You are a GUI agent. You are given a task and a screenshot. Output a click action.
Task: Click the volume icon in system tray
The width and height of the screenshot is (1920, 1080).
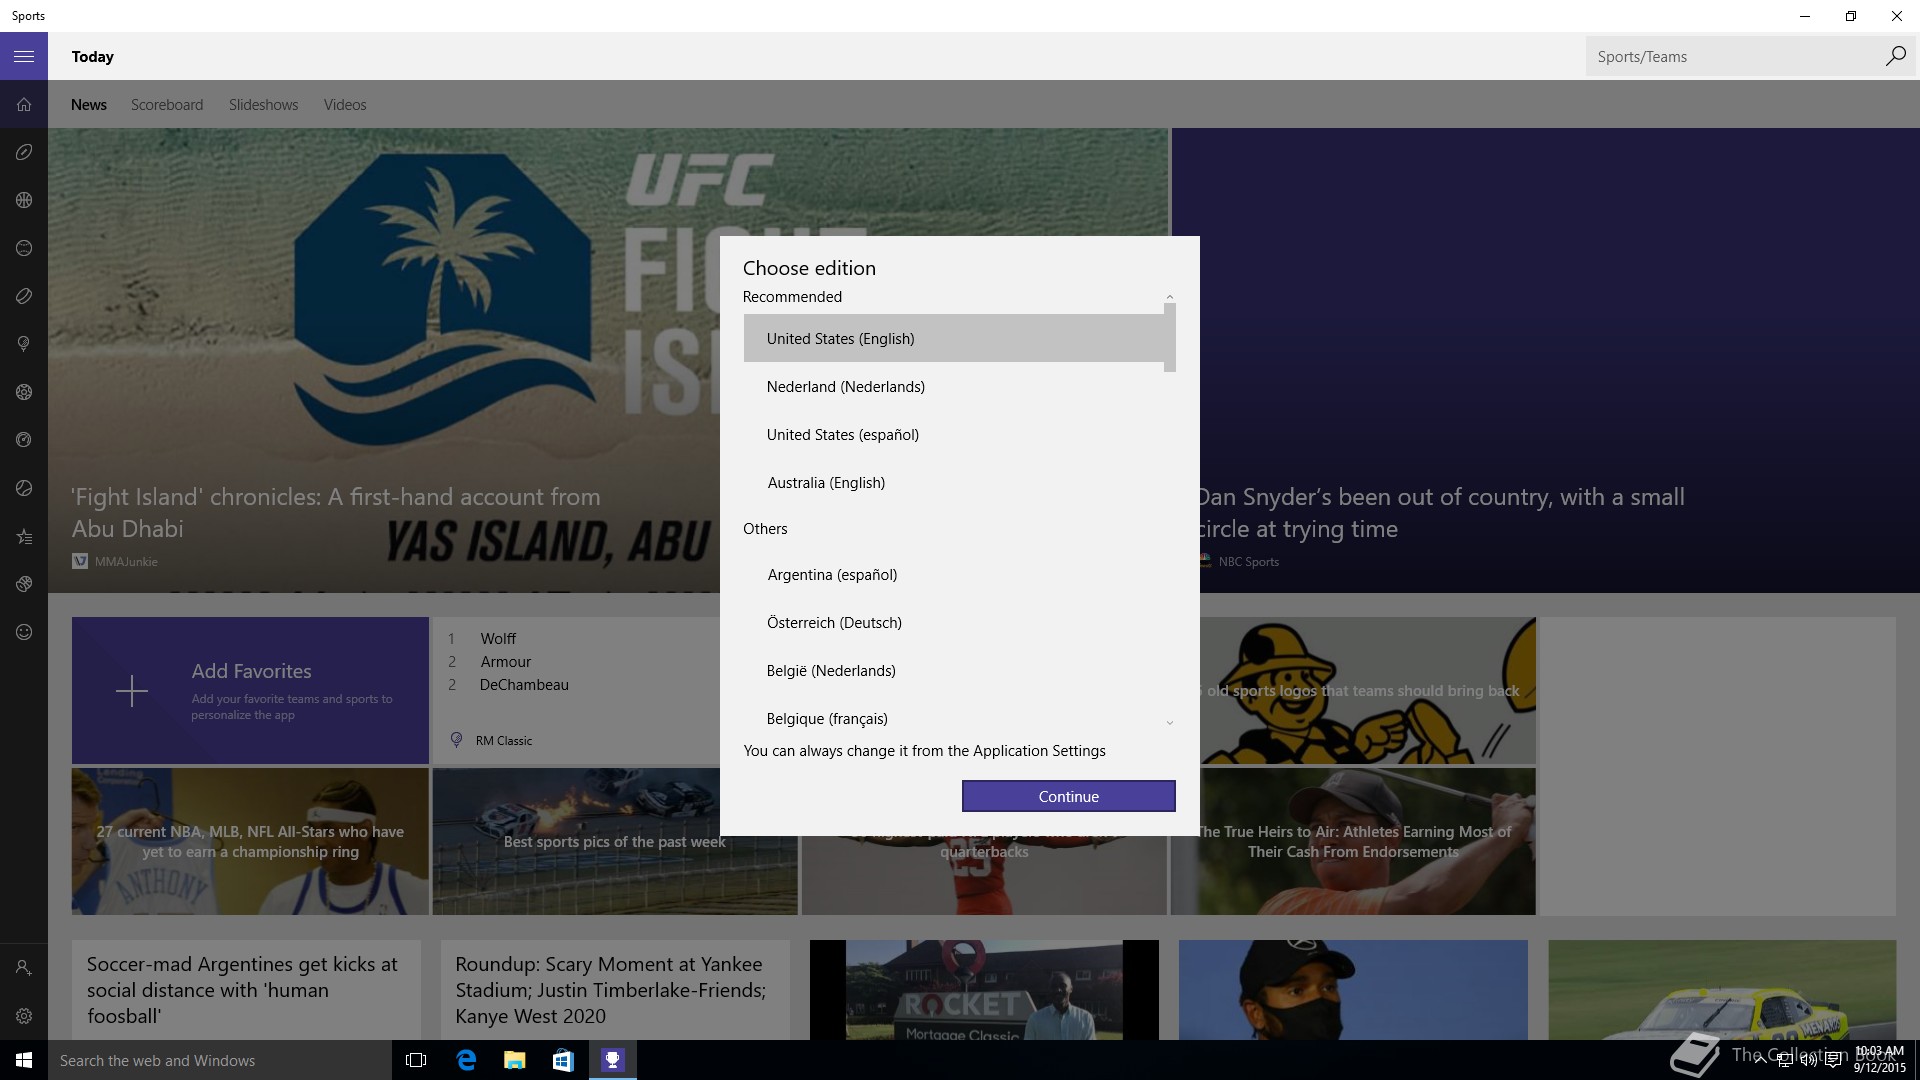pos(1808,1060)
